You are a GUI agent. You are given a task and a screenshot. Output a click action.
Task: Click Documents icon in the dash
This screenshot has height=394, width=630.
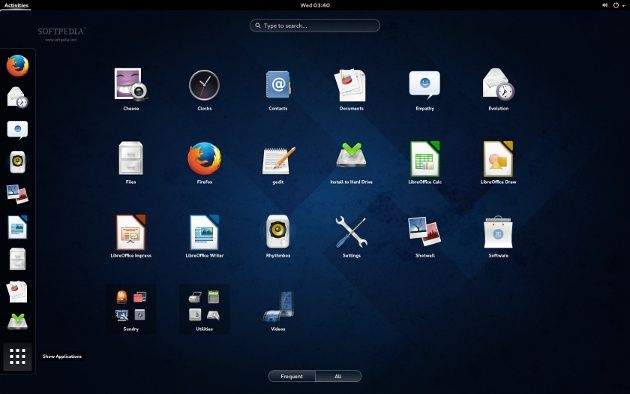[x=18, y=291]
